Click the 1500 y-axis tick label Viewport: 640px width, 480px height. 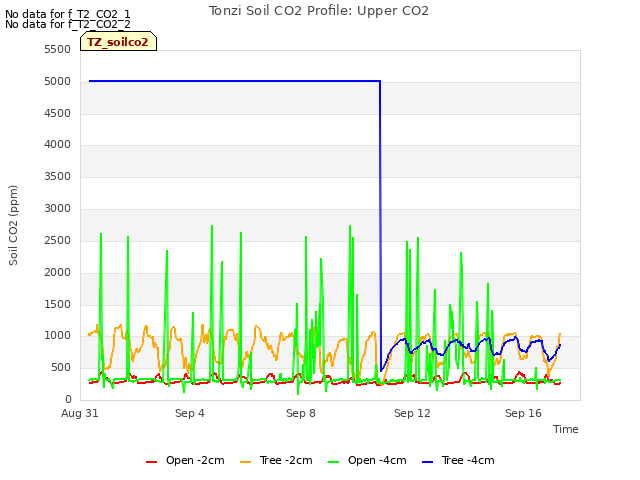[x=58, y=304]
